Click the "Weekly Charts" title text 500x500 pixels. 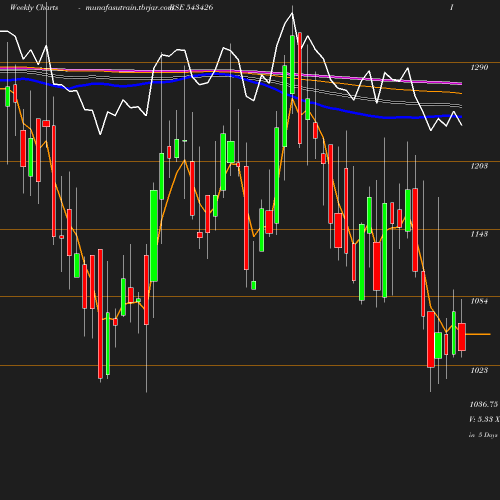pyautogui.click(x=34, y=8)
